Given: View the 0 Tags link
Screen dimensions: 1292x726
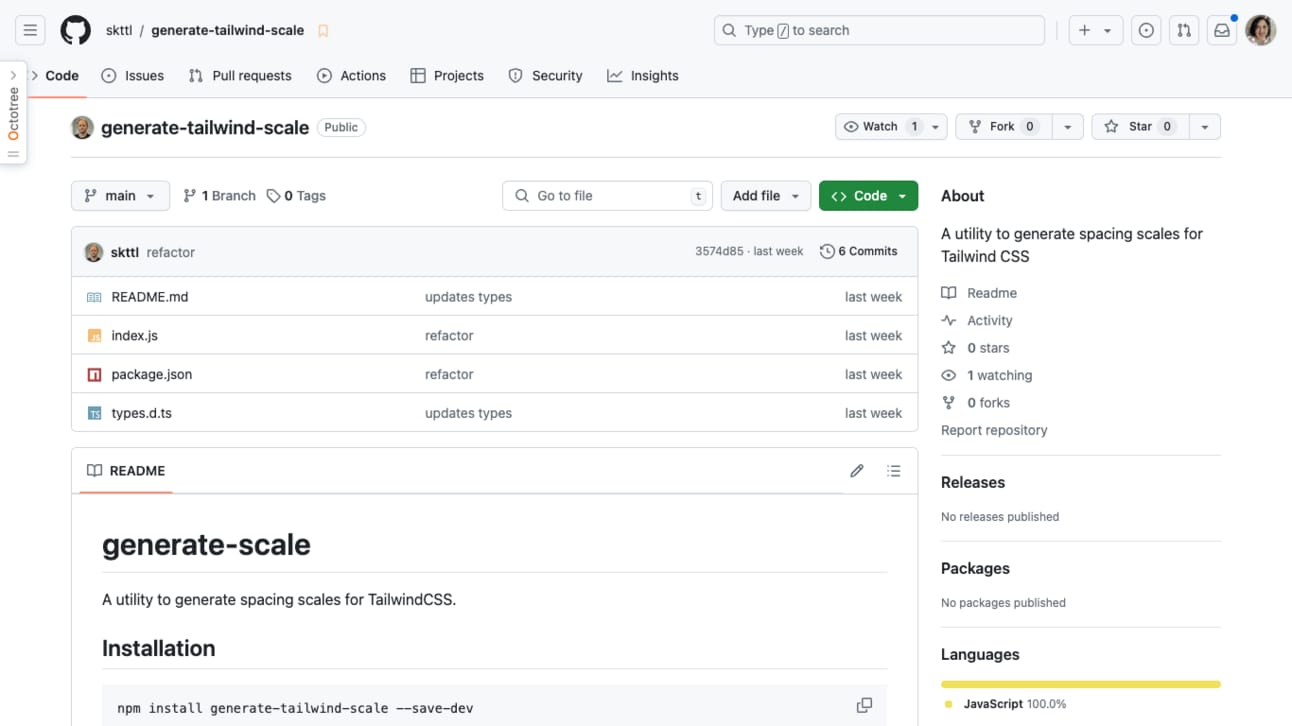Looking at the screenshot, I should pos(296,196).
